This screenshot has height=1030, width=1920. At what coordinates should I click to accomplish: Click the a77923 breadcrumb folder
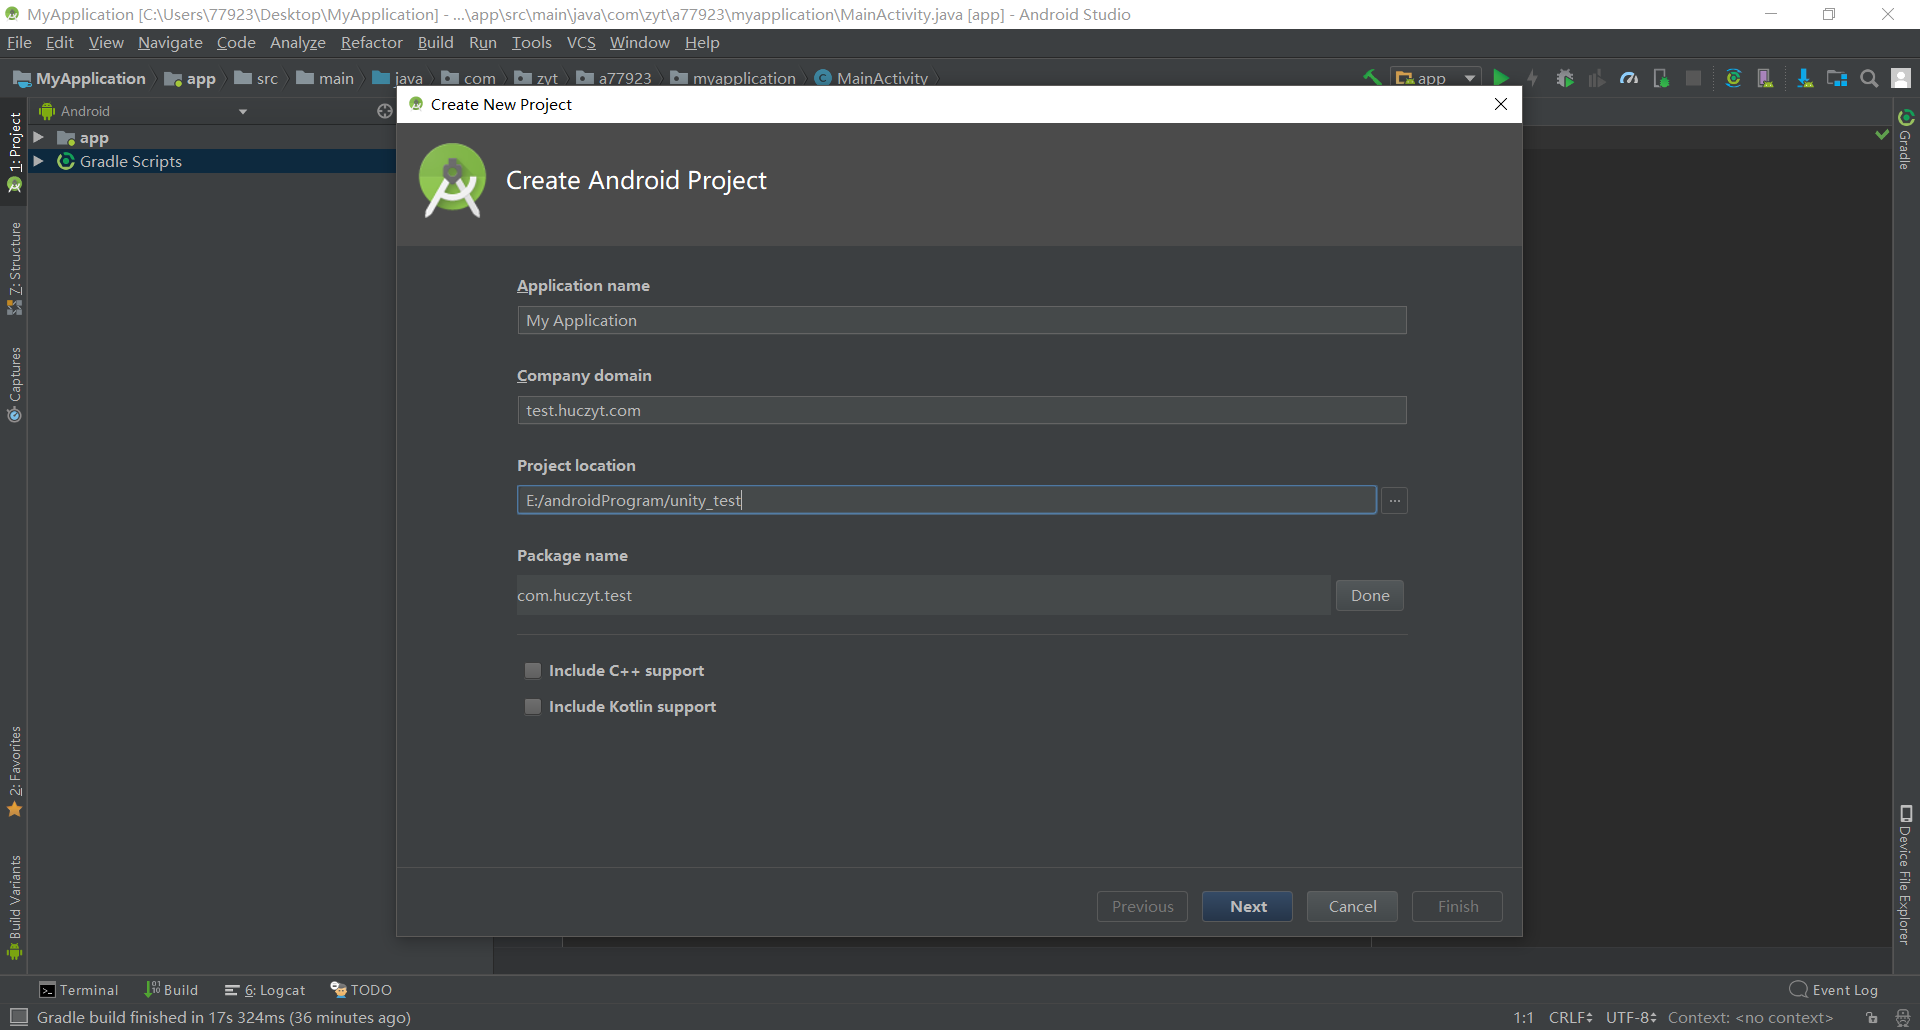614,78
